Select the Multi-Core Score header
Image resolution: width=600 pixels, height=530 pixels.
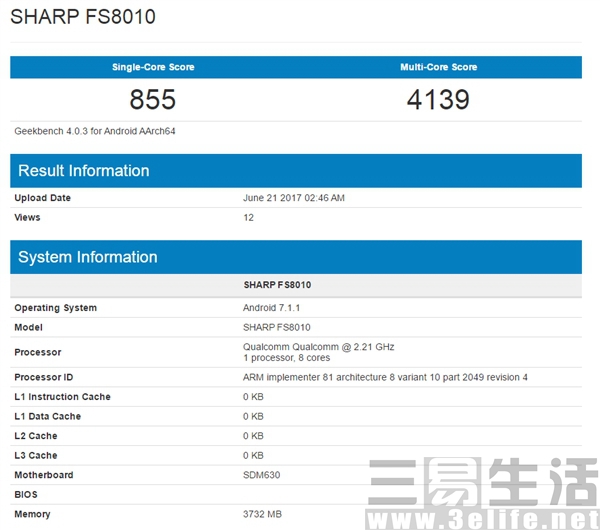(x=439, y=67)
